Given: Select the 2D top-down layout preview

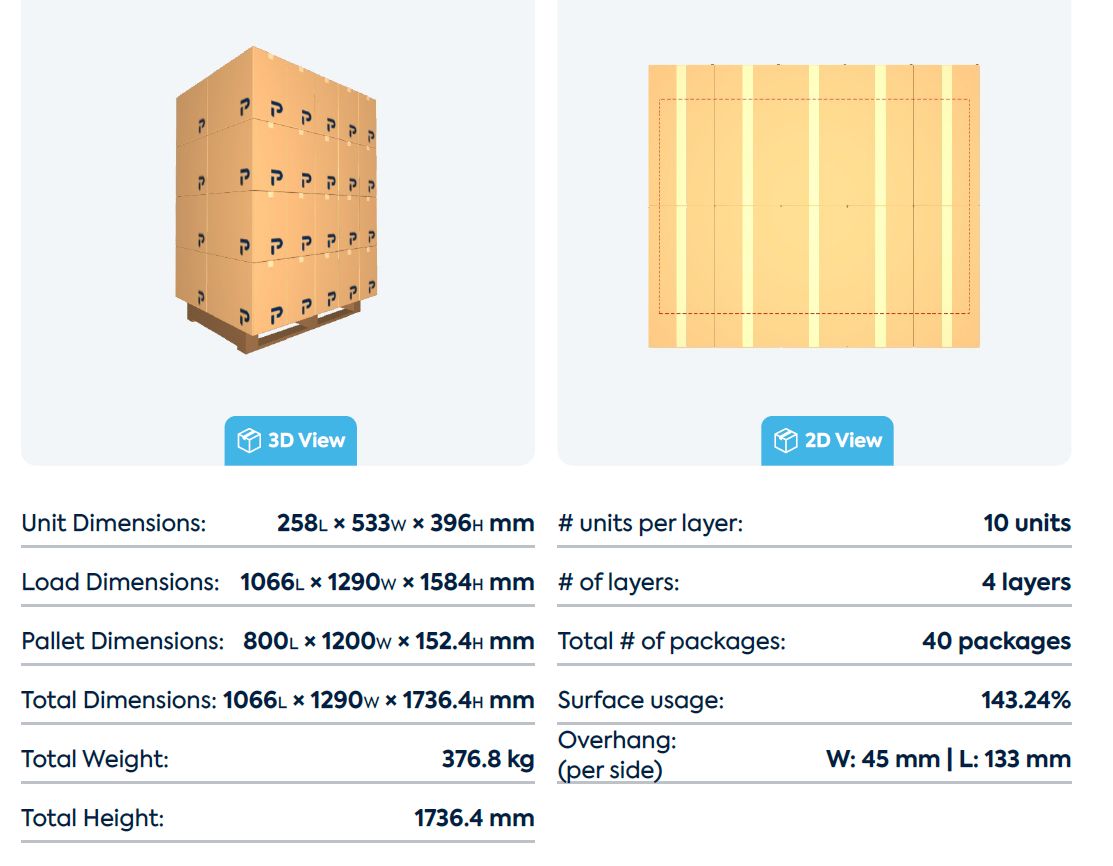Looking at the screenshot, I should pos(814,206).
